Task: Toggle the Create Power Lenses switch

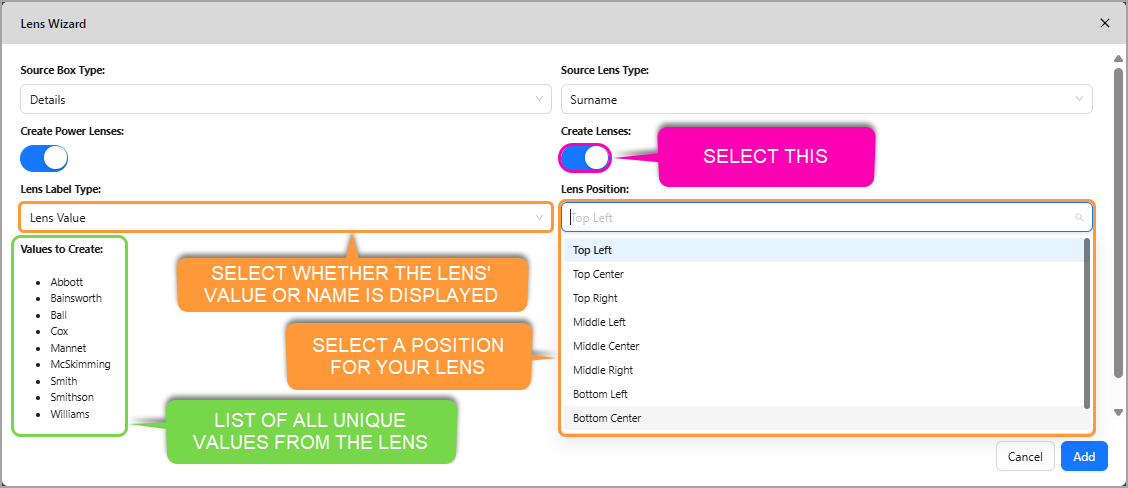Action: [44, 158]
